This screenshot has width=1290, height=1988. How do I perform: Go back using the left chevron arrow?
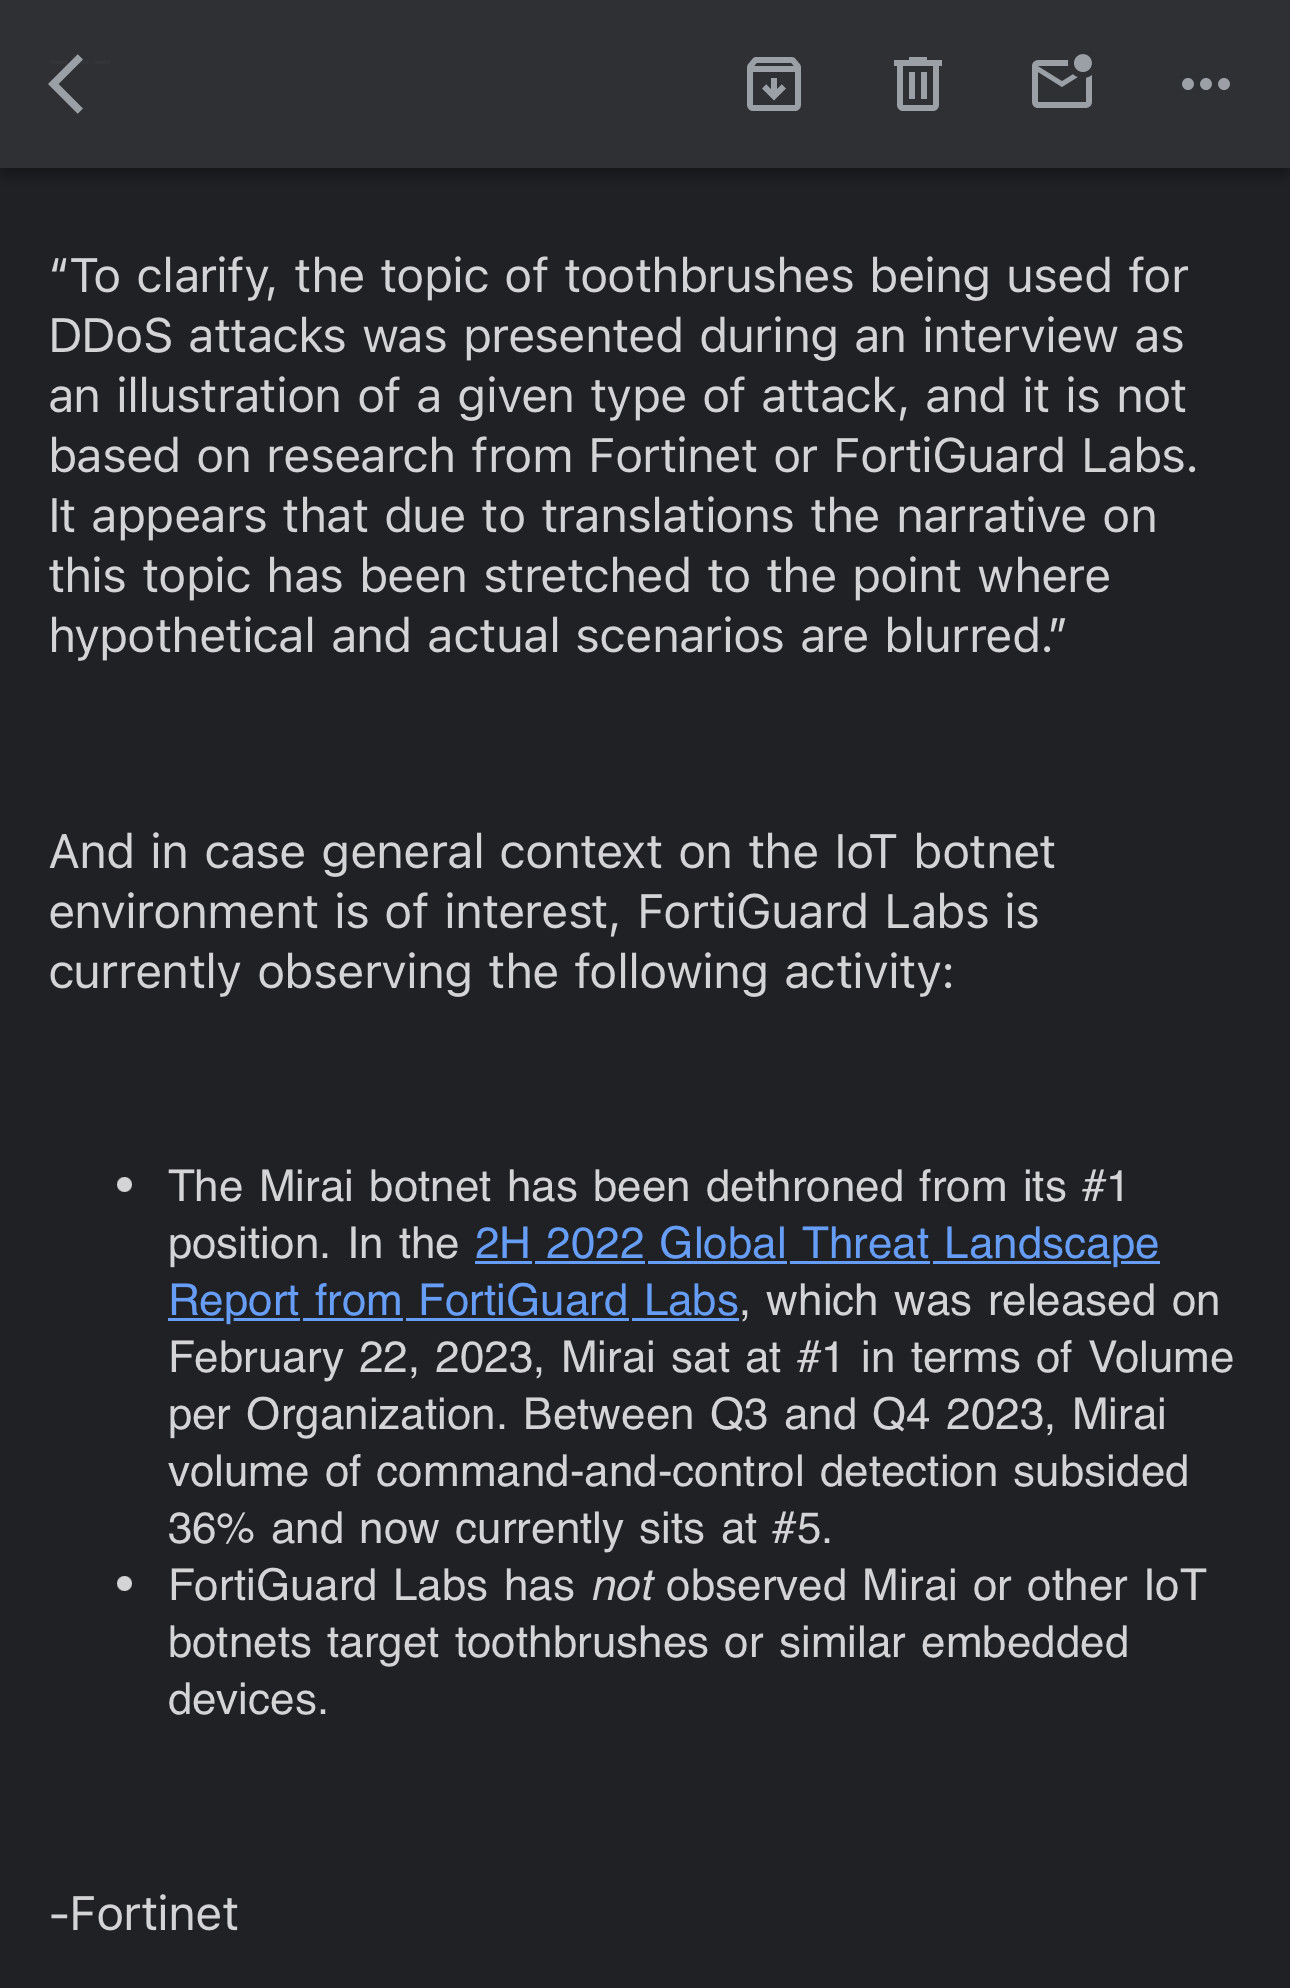click(x=67, y=84)
